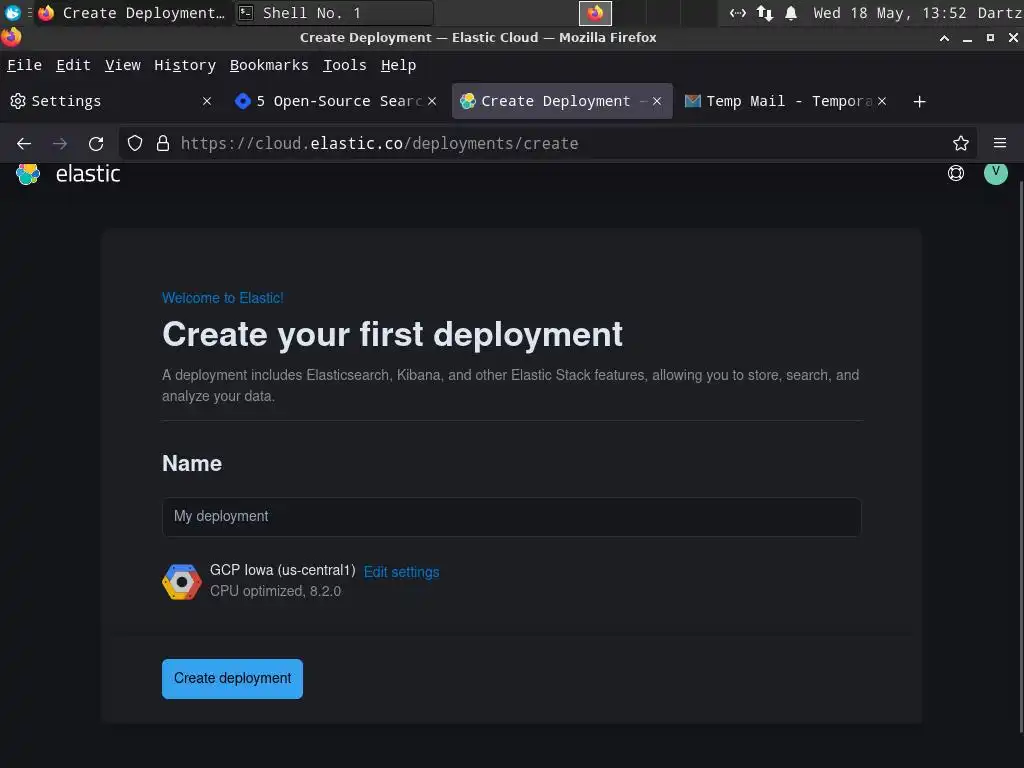Click the 'Welcome to Elastic!' text
This screenshot has height=768, width=1024.
[223, 298]
